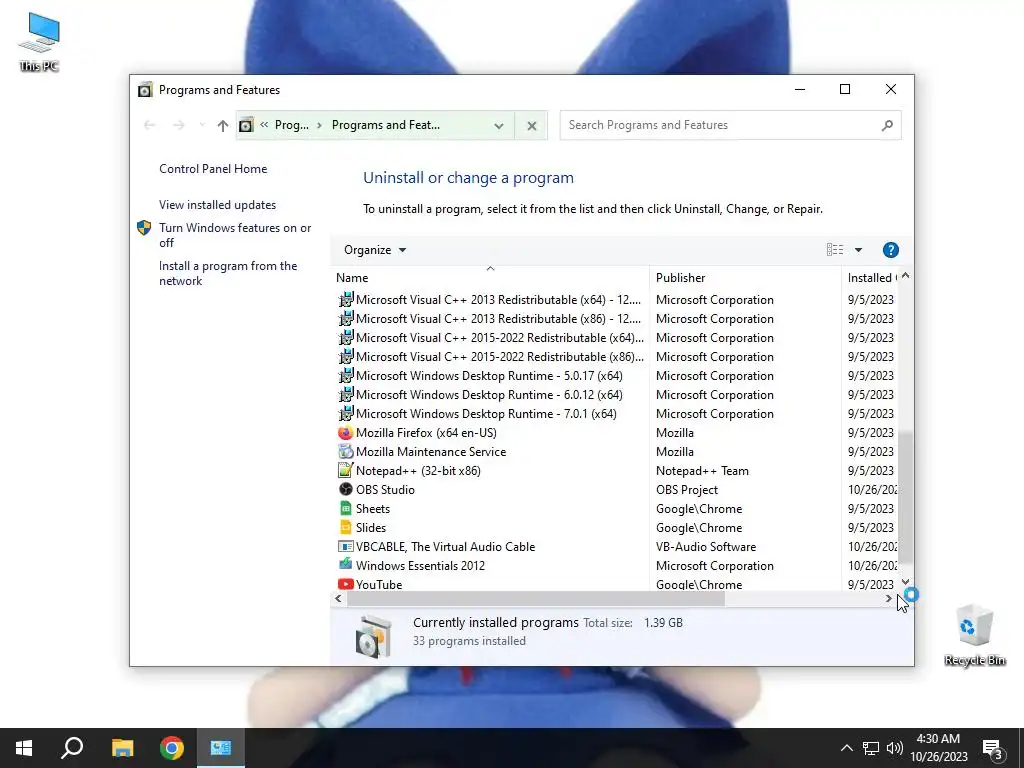
Task: Open the Windows Start menu
Action: point(24,748)
